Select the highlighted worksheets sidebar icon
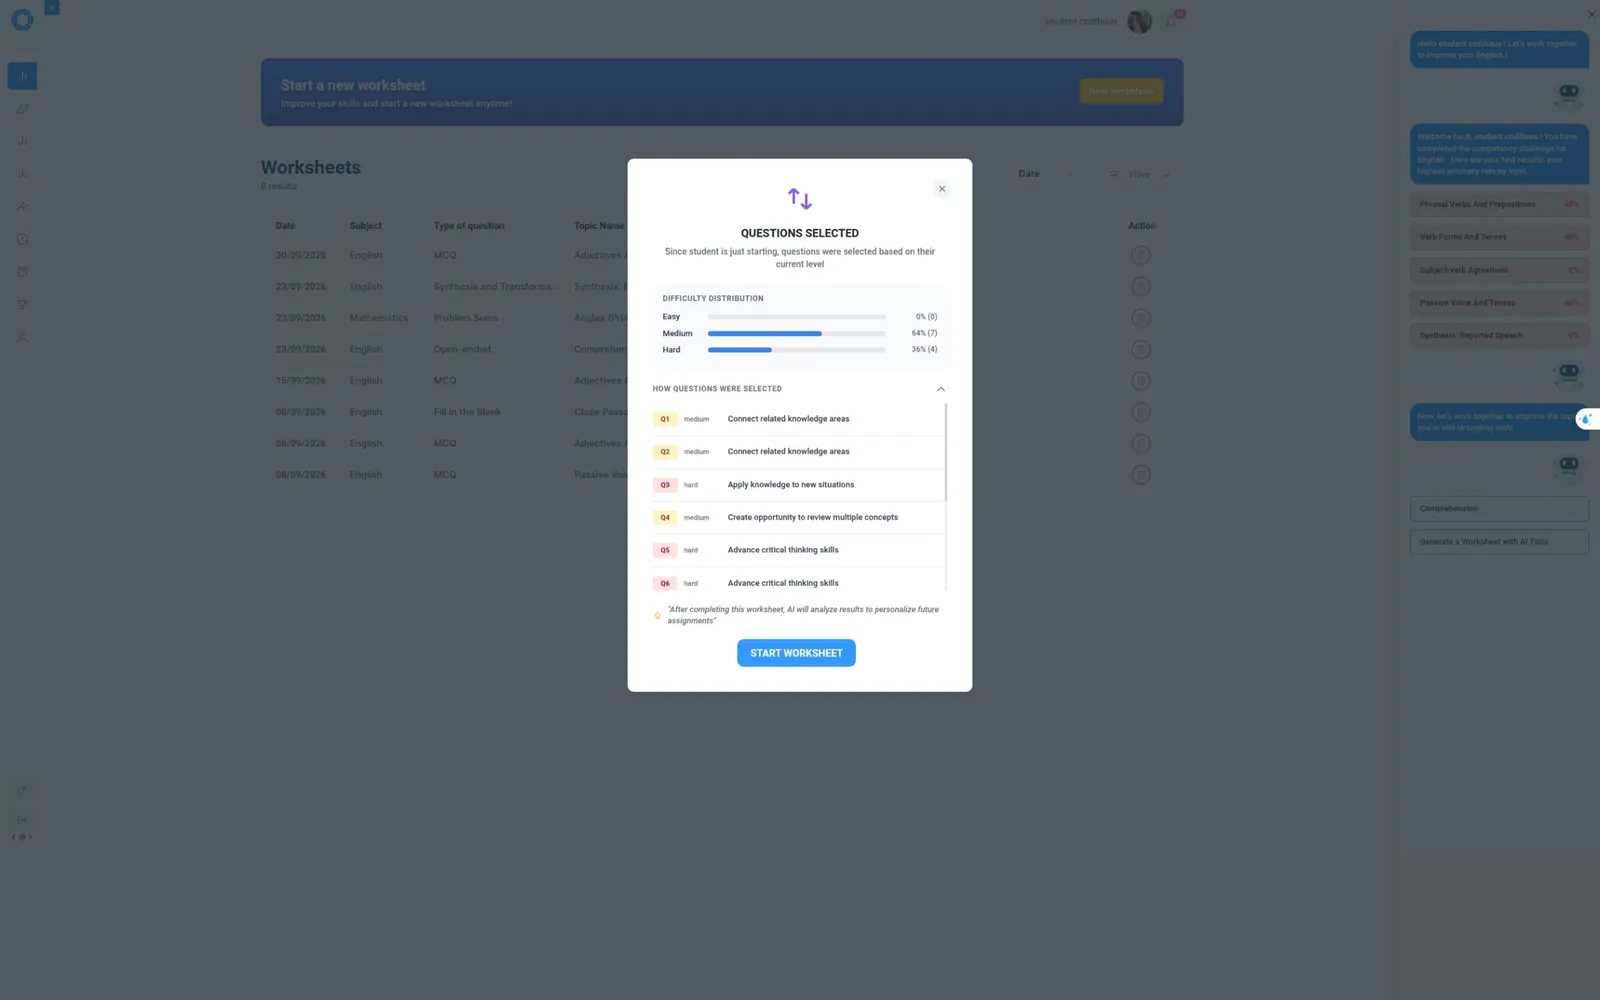Viewport: 1600px width, 1000px height. pos(22,76)
